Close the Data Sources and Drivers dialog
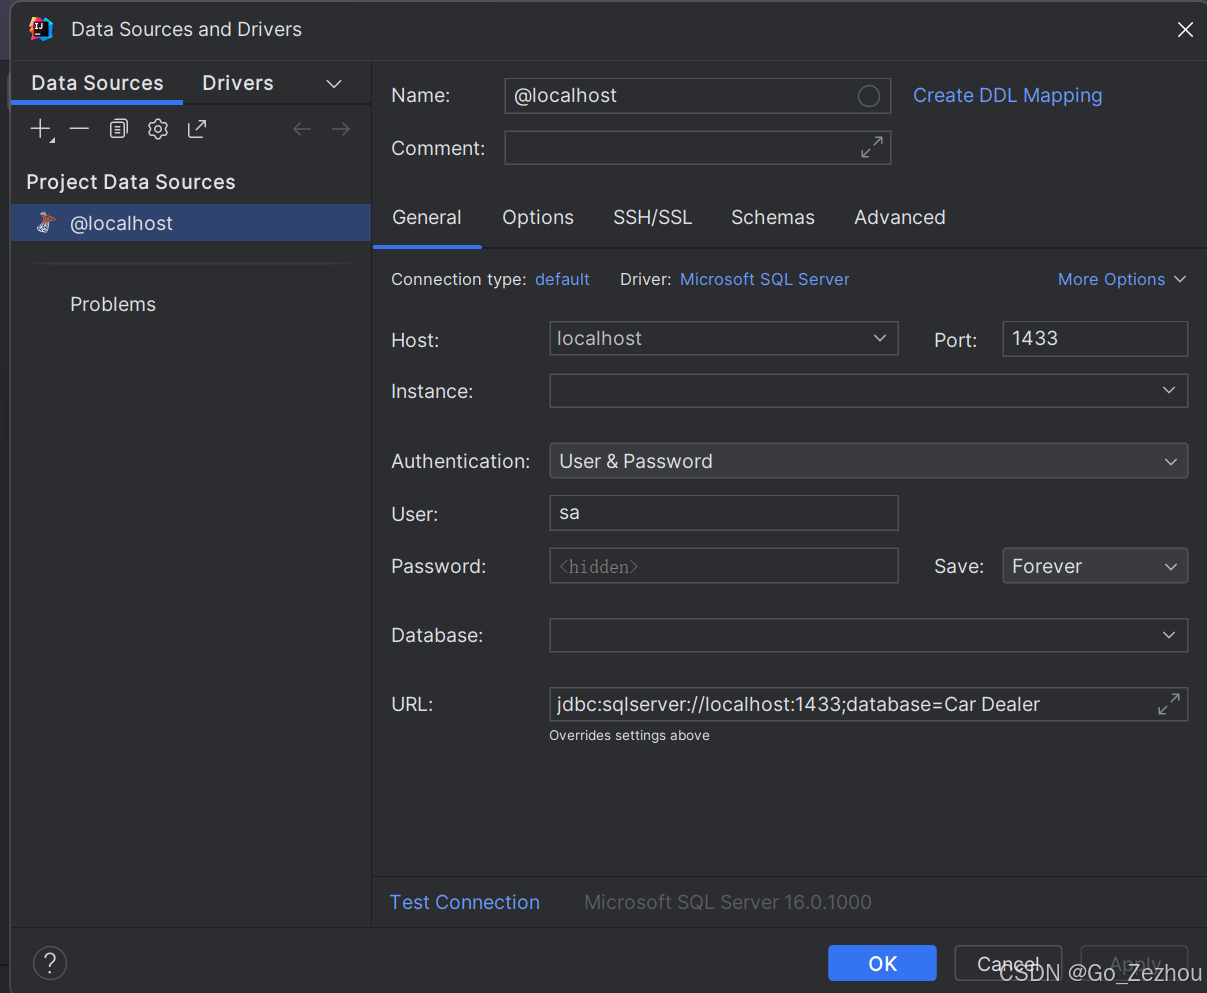This screenshot has width=1207, height=993. [1185, 30]
